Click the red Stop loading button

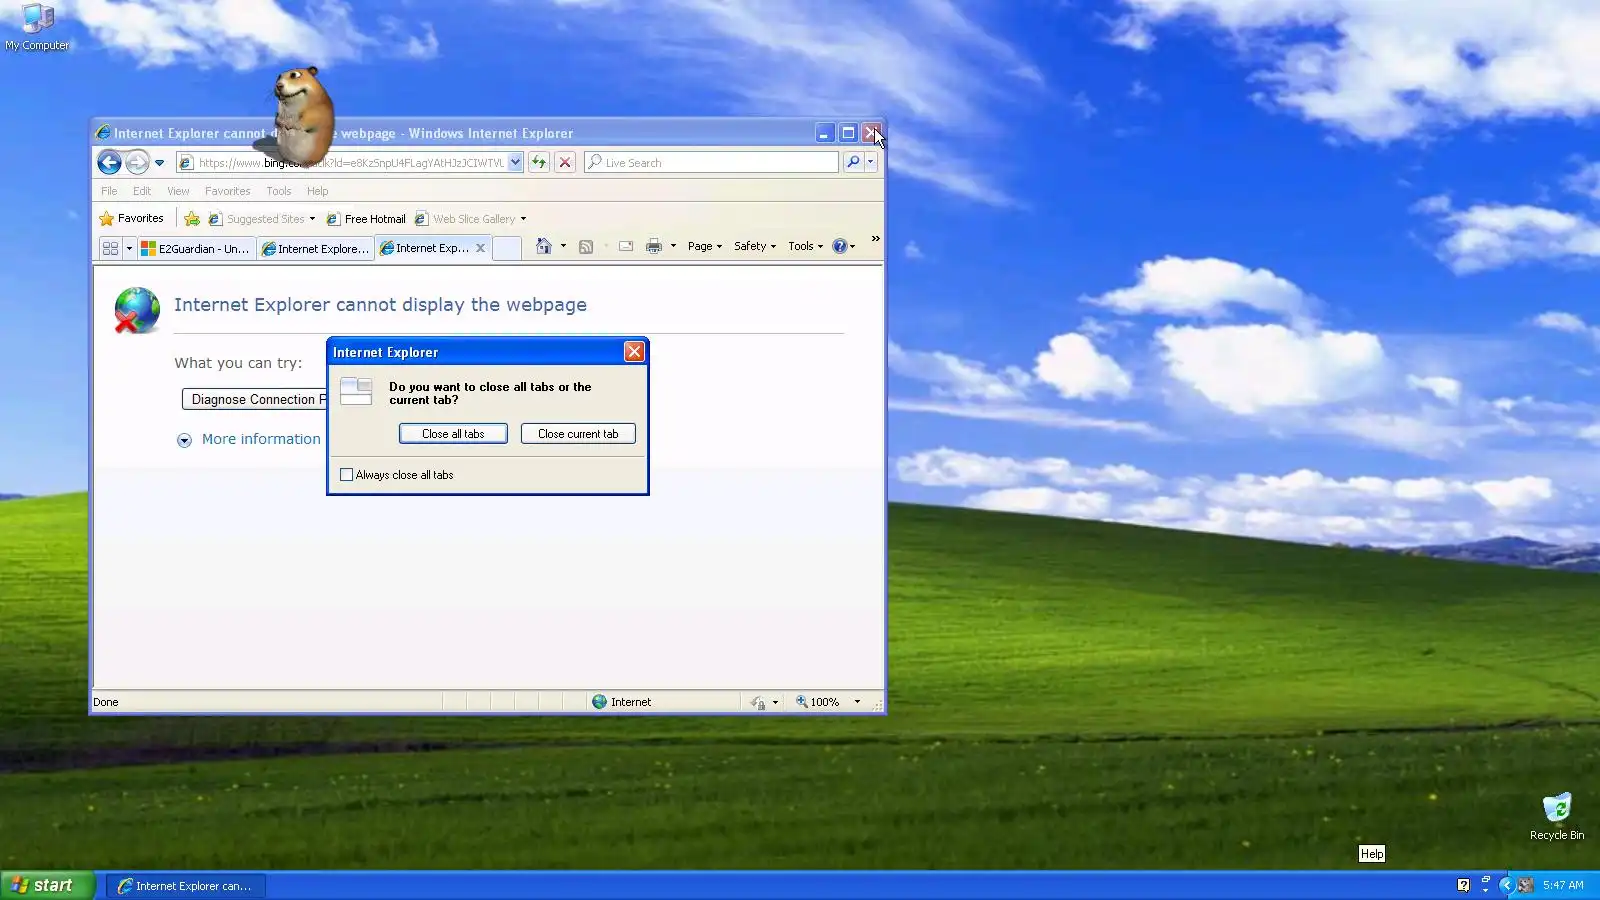point(565,162)
